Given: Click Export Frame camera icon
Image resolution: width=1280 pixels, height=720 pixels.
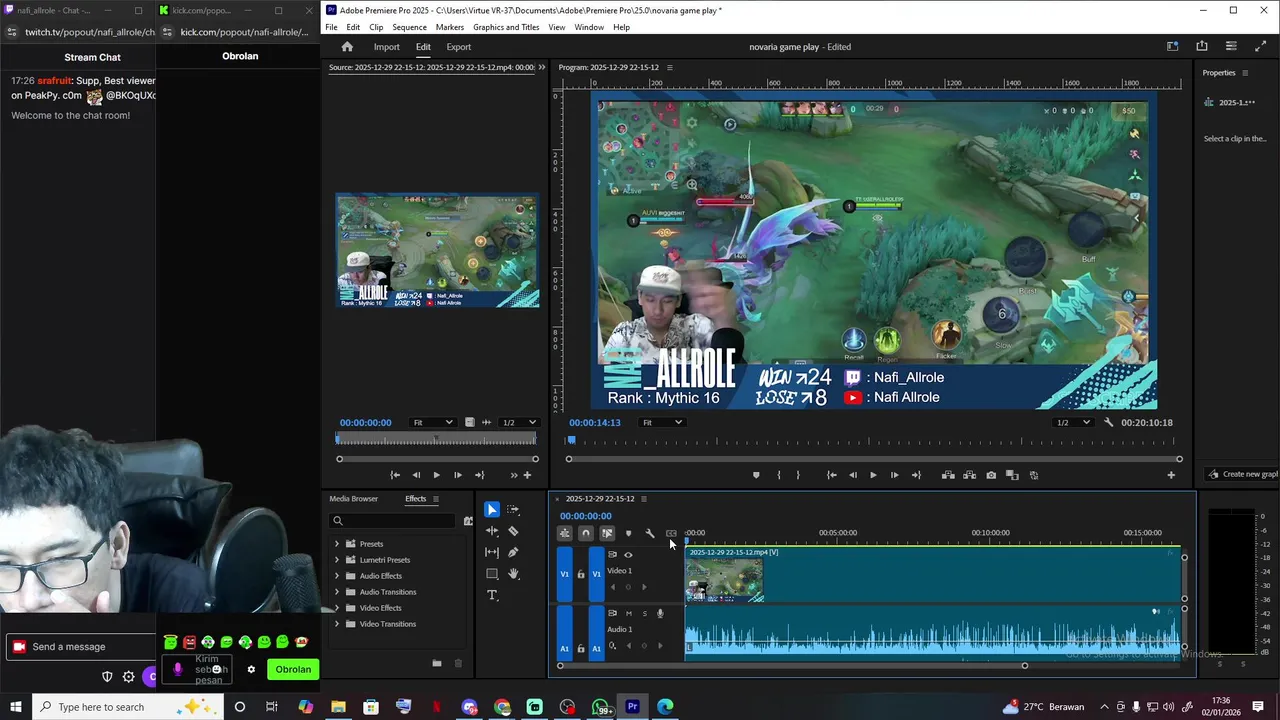Looking at the screenshot, I should coord(991,475).
